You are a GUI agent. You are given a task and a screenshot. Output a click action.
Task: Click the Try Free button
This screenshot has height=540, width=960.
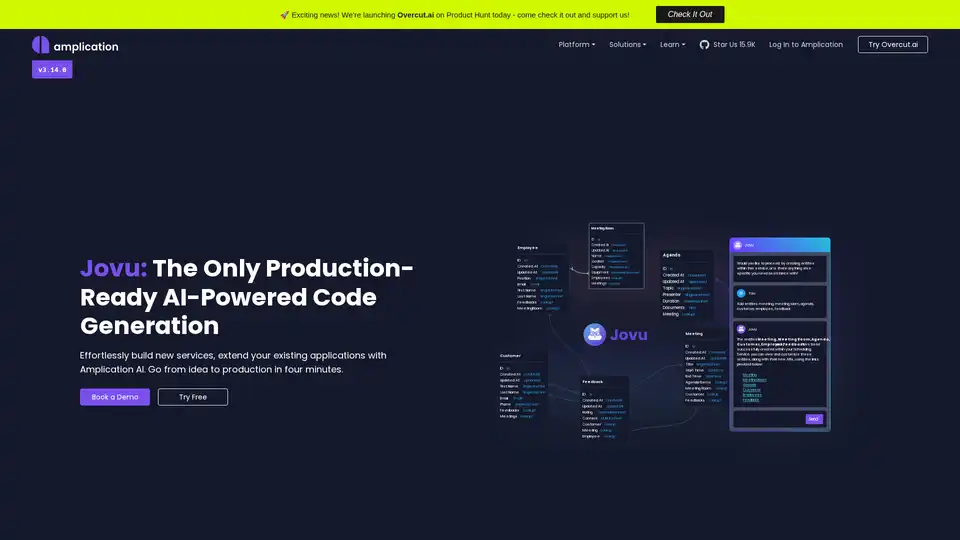pos(193,397)
